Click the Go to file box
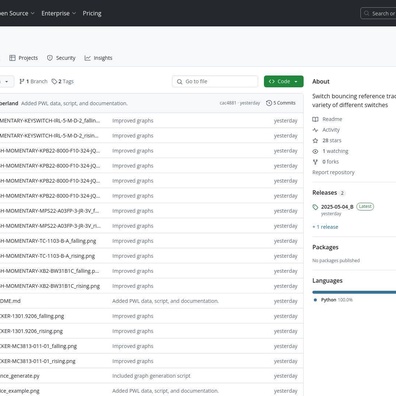 coord(215,81)
